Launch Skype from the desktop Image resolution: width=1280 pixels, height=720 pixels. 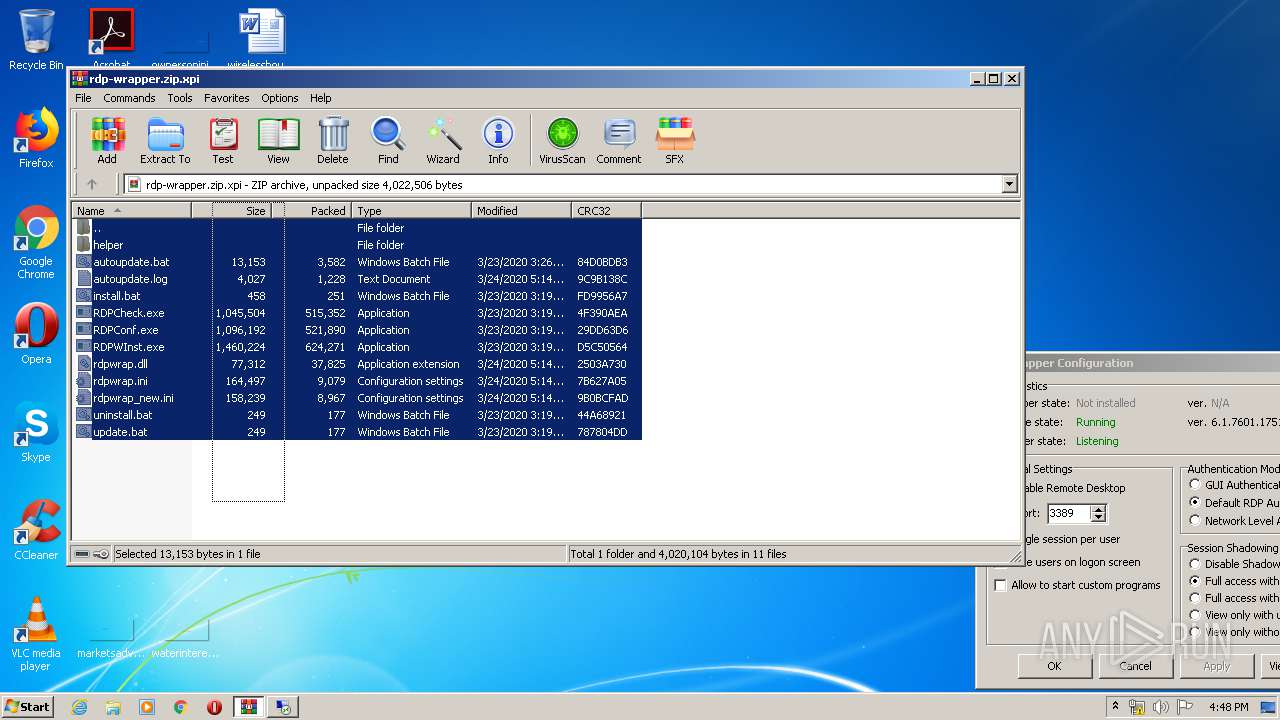[36, 433]
